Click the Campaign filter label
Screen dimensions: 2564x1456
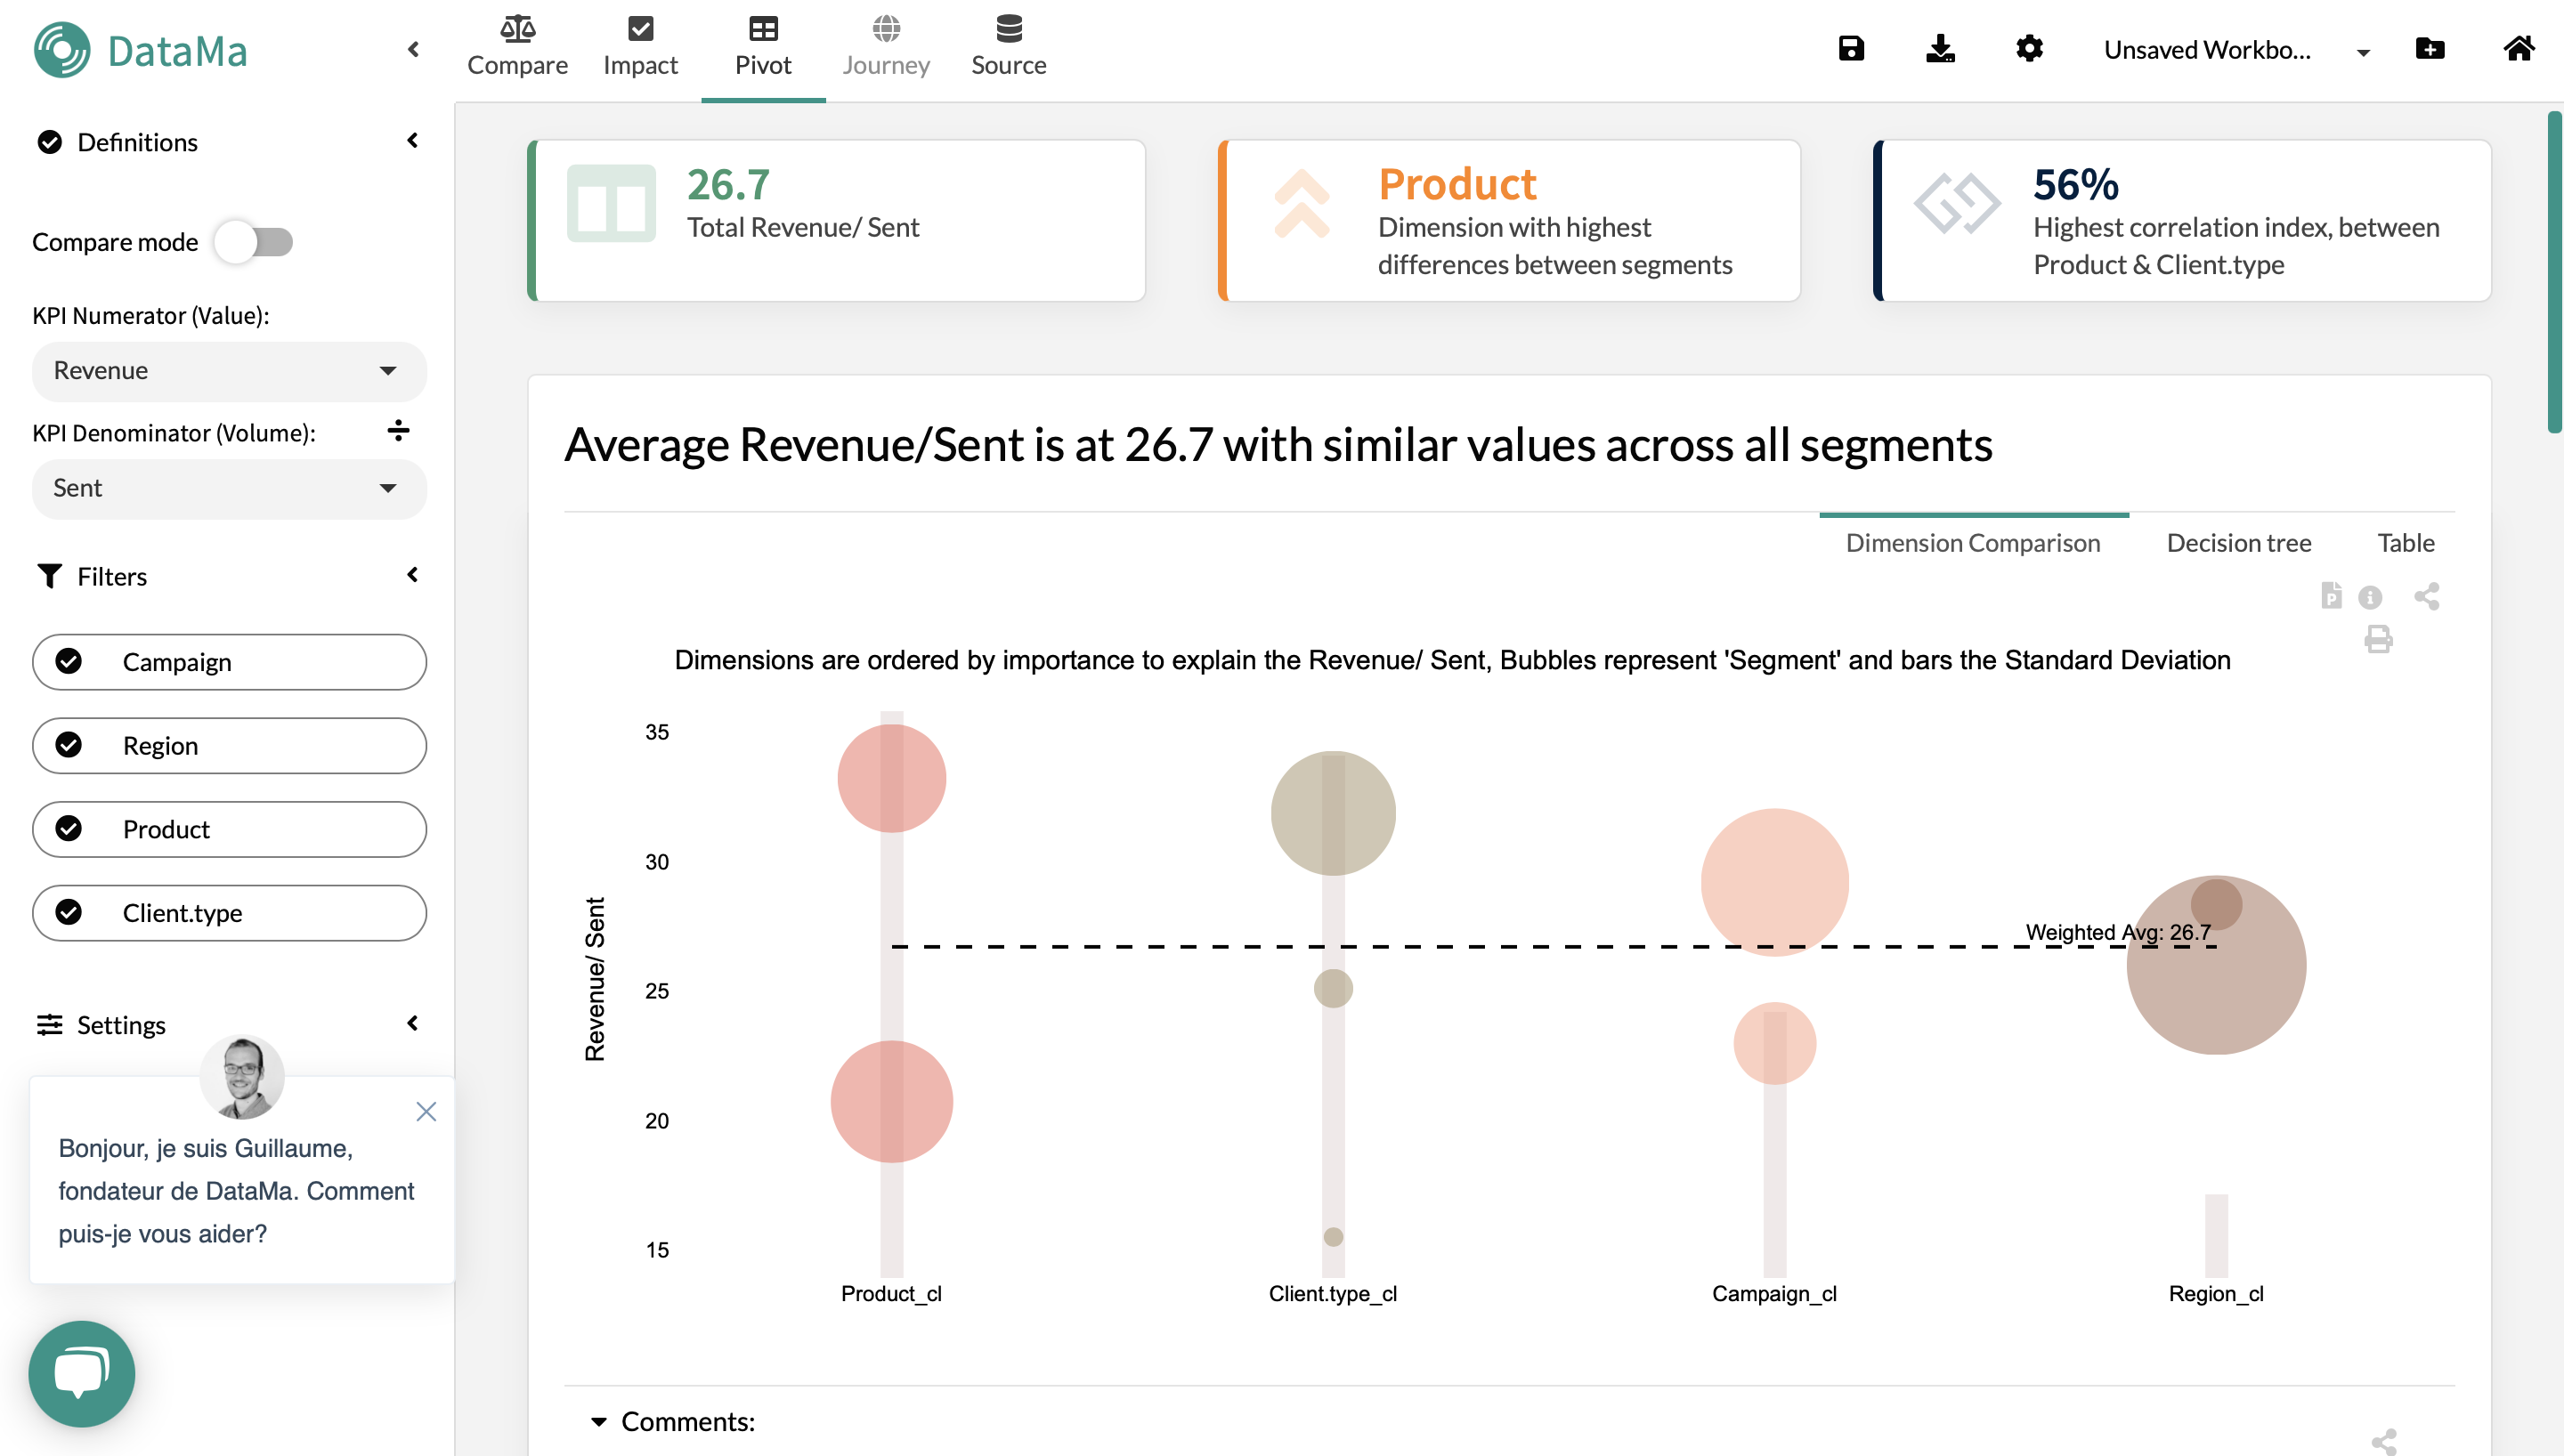[177, 662]
